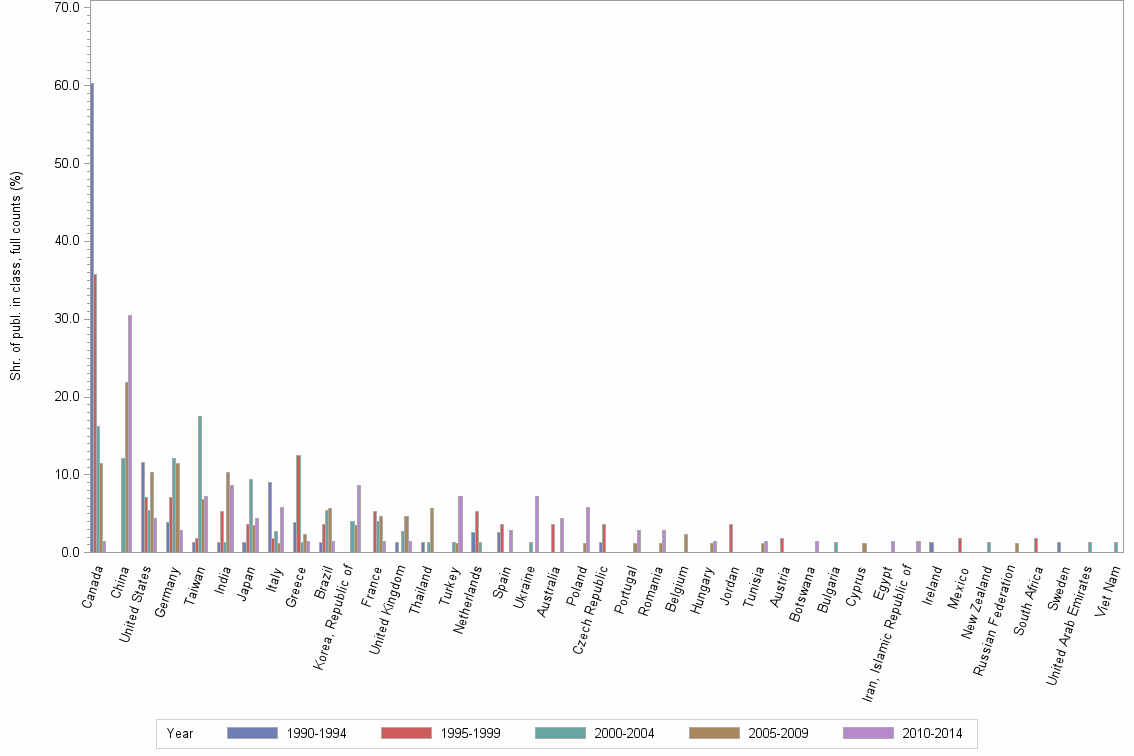This screenshot has height=756, width=1134.
Task: Click the purple Turkey bar
Action: point(460,520)
